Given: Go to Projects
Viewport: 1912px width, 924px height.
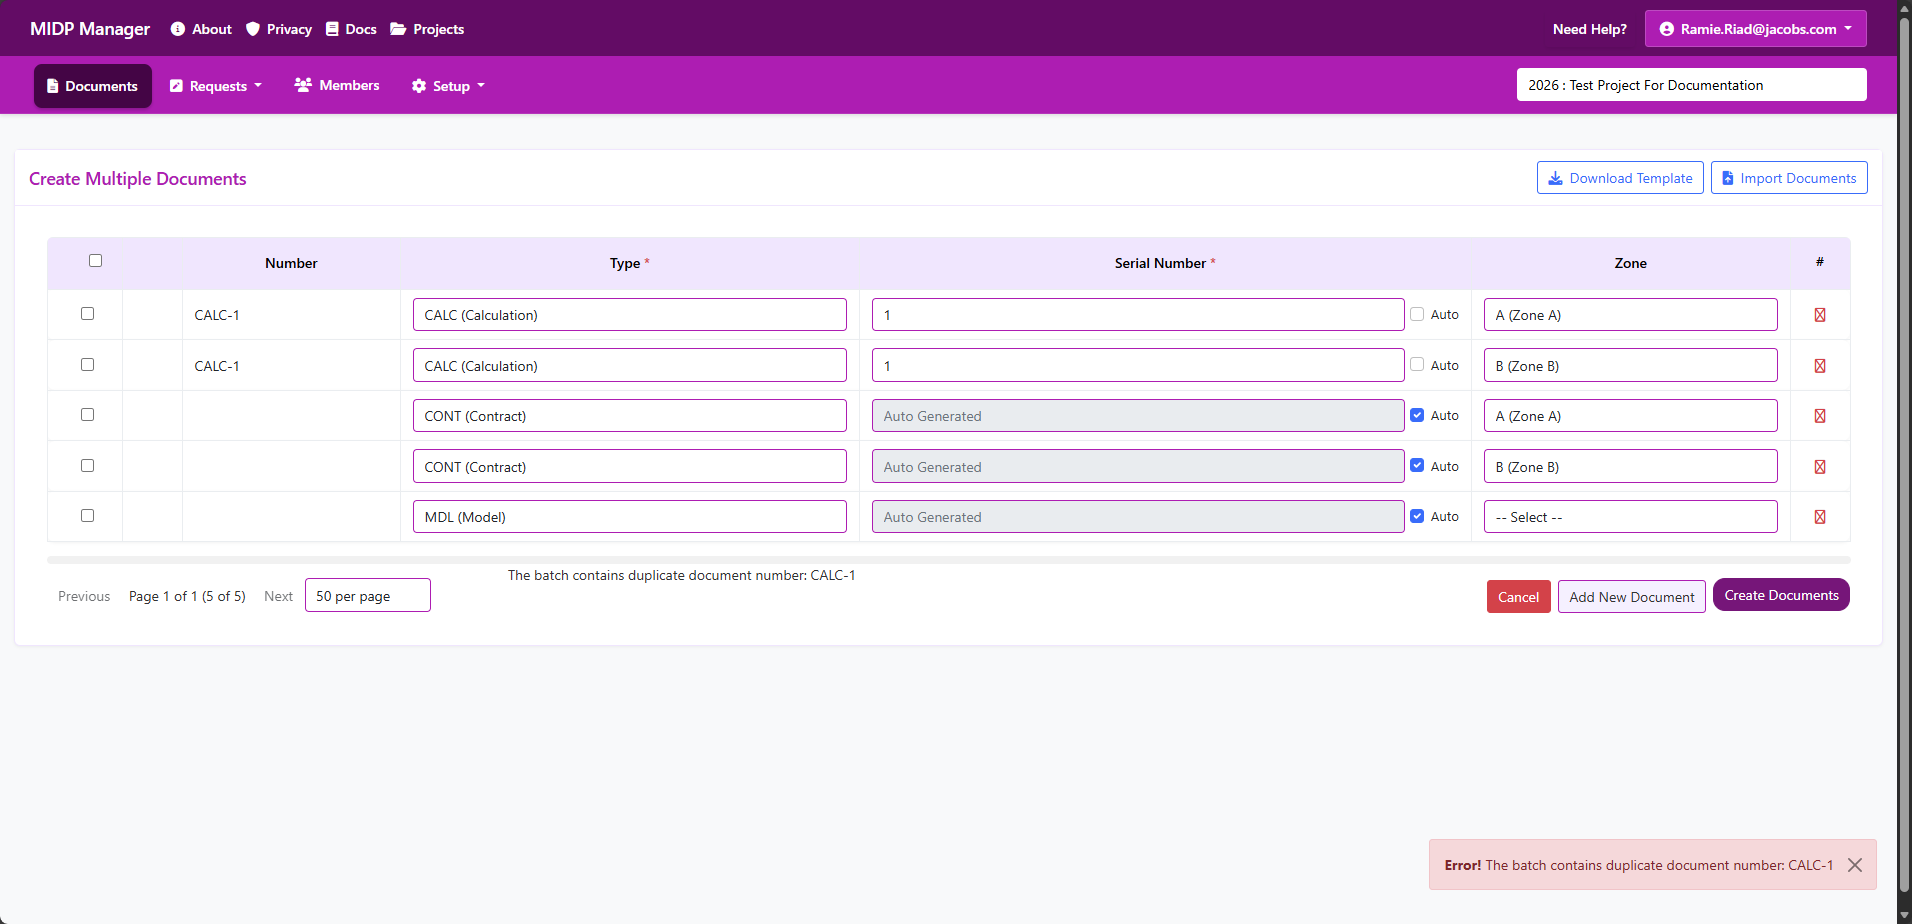Looking at the screenshot, I should click(x=427, y=29).
